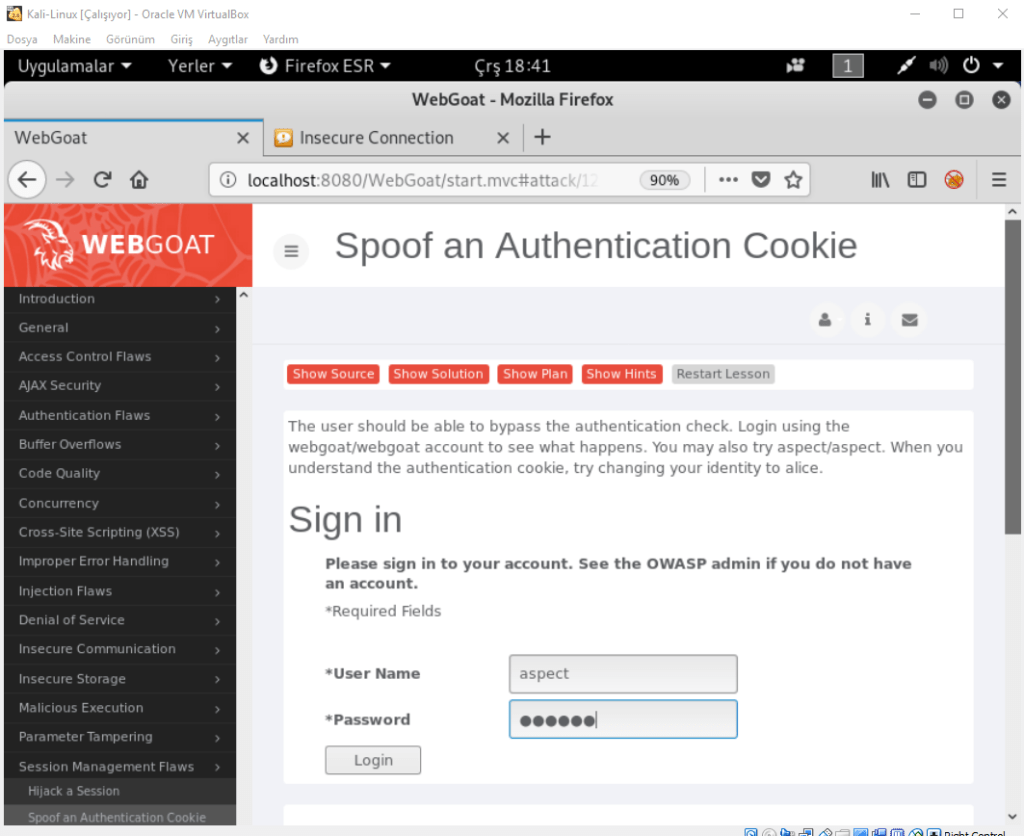Open the Uygulamalar applications menu
The width and height of the screenshot is (1024, 836).
click(x=75, y=66)
